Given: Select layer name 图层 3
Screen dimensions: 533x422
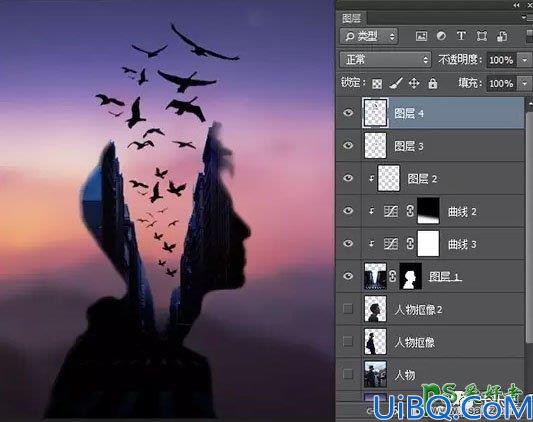Looking at the screenshot, I should point(409,146).
